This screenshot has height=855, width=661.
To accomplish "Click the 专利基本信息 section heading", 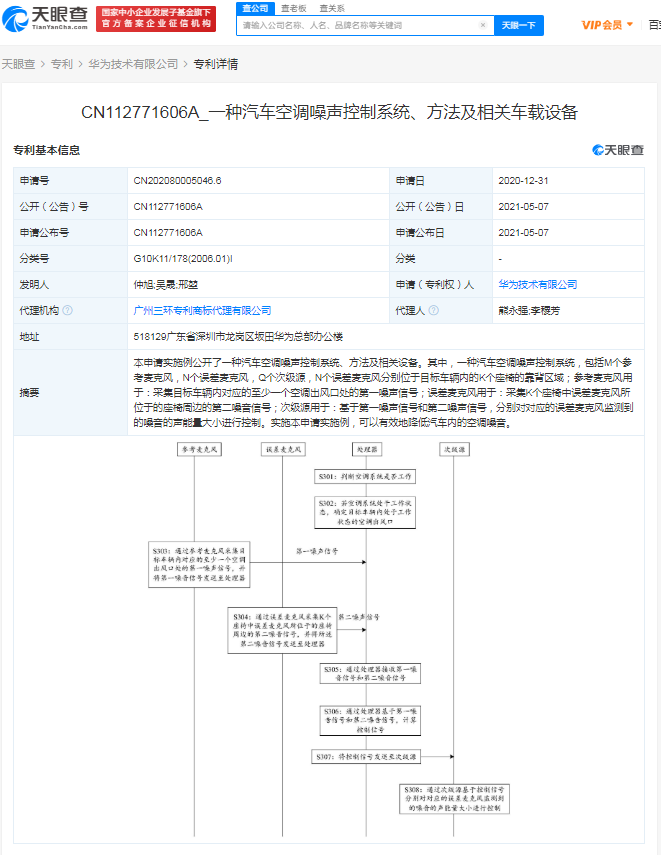I will coord(46,150).
